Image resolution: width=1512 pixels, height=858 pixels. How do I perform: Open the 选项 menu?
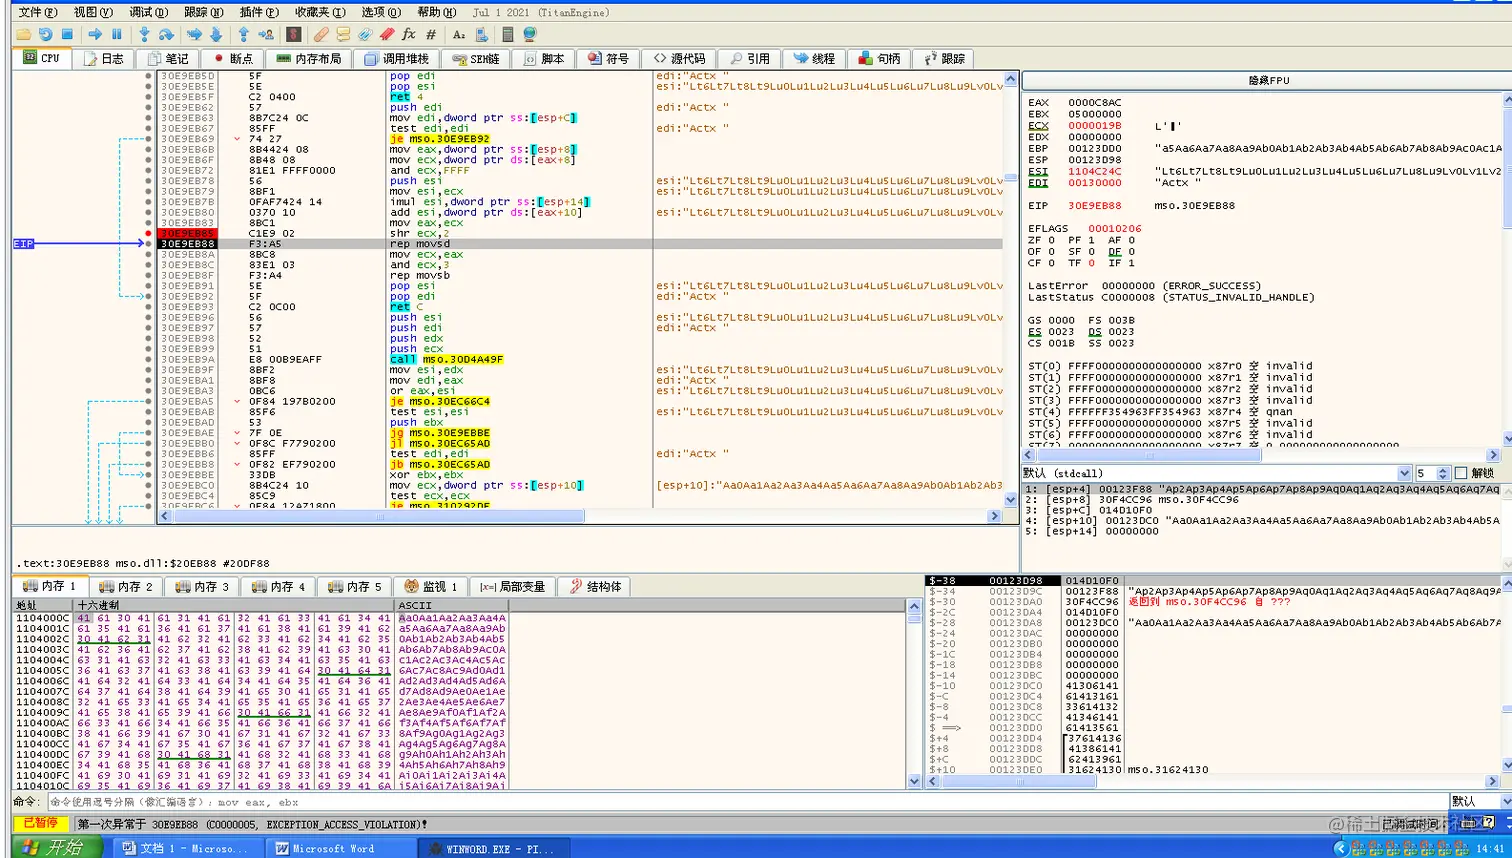click(x=381, y=12)
